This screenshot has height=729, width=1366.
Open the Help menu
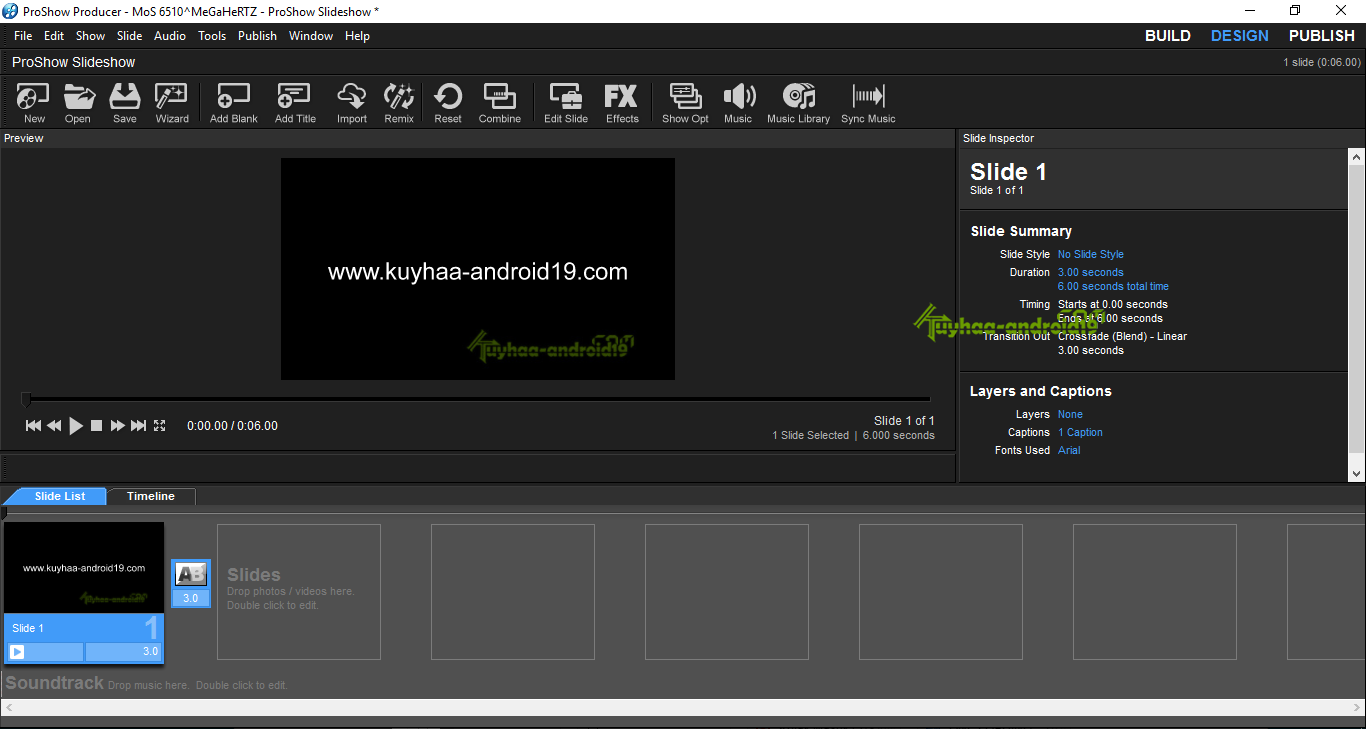[357, 36]
